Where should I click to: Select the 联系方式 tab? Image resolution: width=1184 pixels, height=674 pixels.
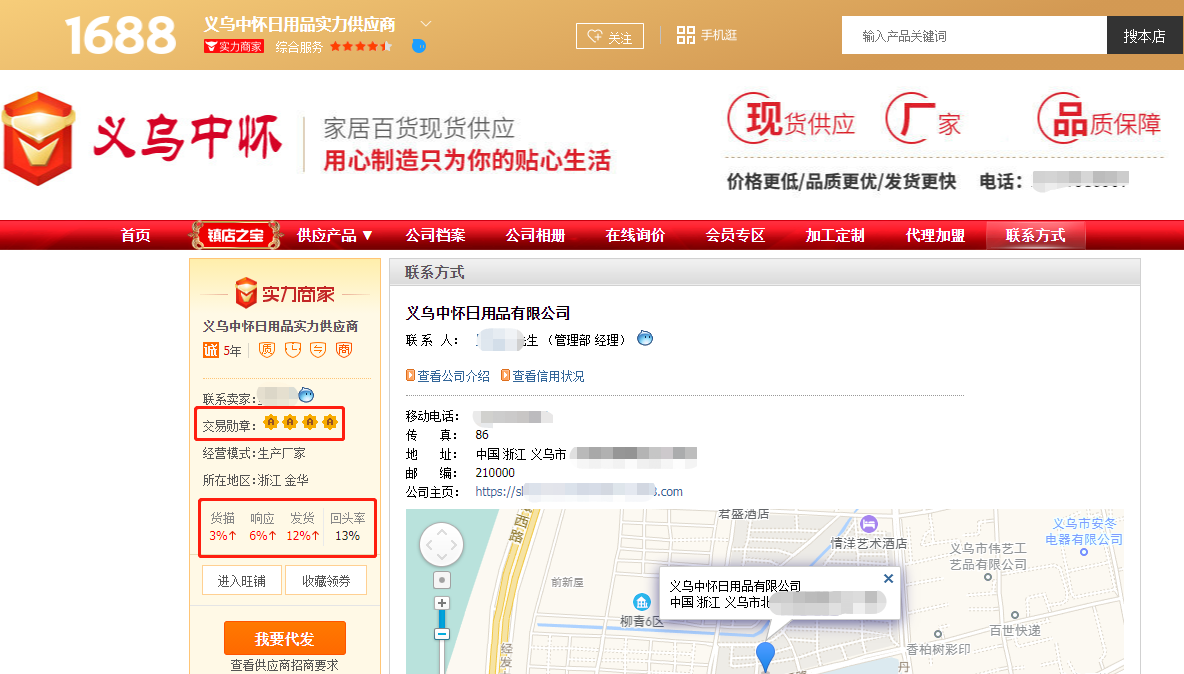coord(1036,235)
